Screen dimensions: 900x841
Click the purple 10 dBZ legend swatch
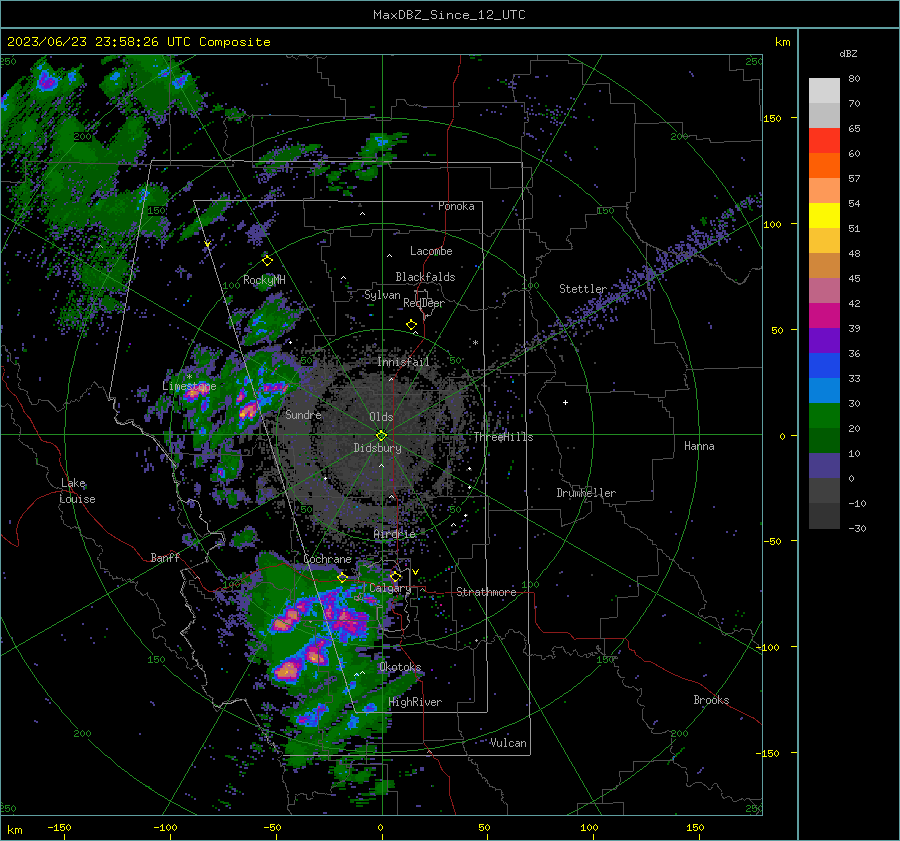[x=824, y=465]
